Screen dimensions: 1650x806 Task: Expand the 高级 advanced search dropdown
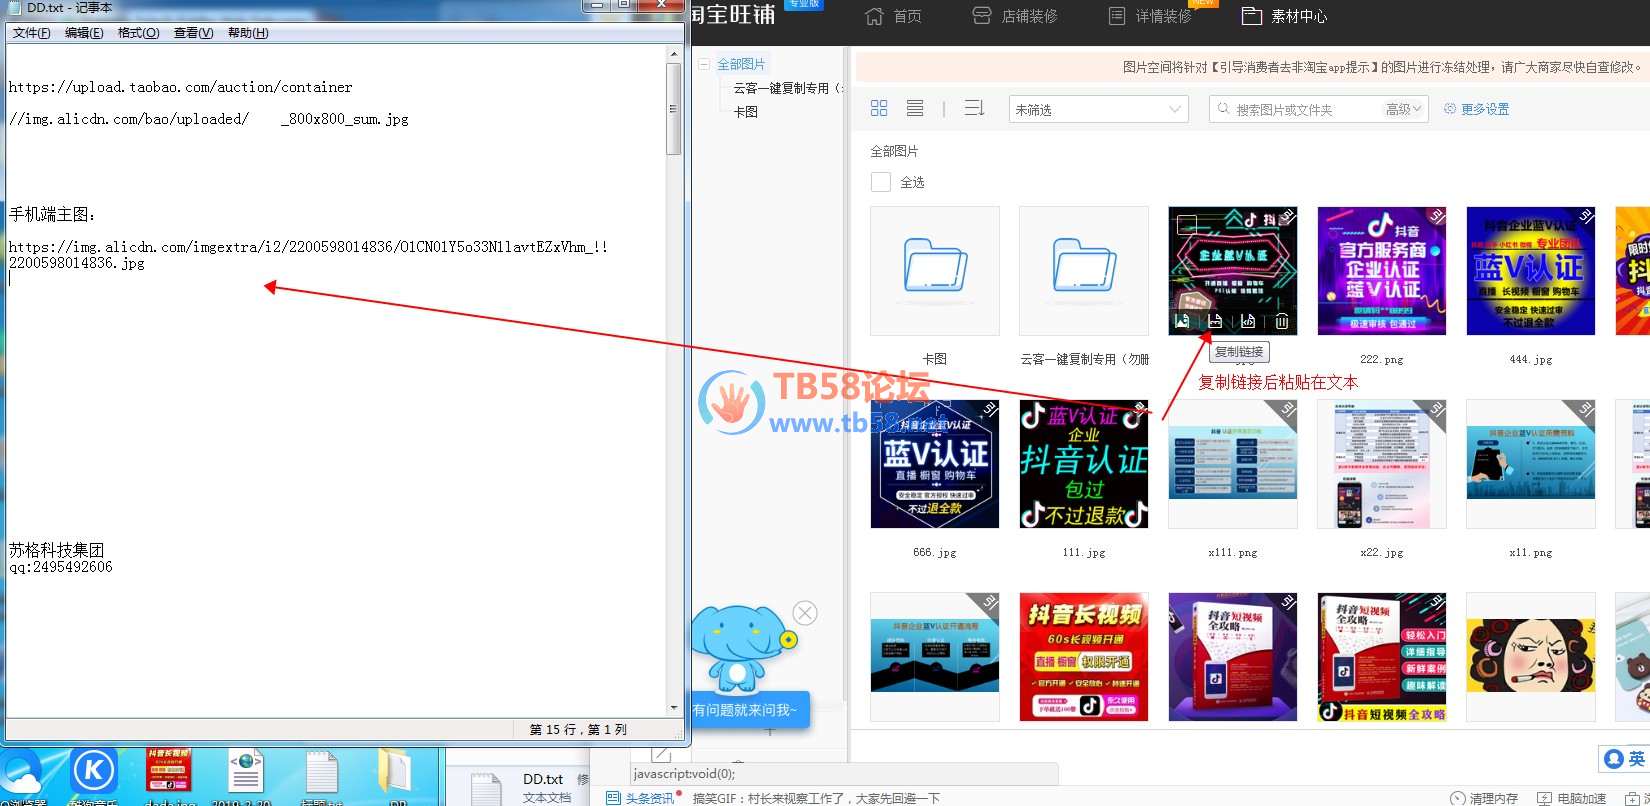pos(1403,109)
